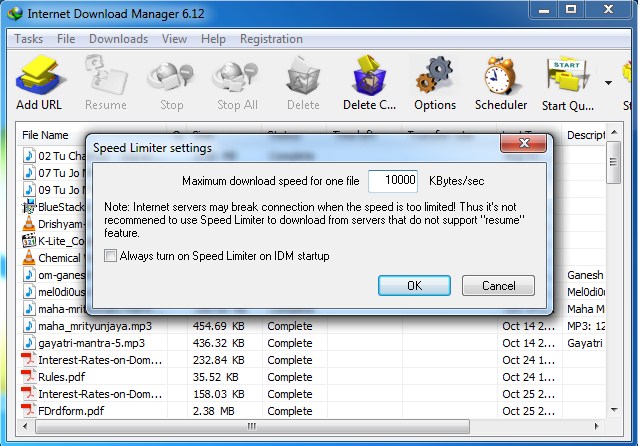Click the music icon of 07 Tu Jo file

(x=29, y=173)
